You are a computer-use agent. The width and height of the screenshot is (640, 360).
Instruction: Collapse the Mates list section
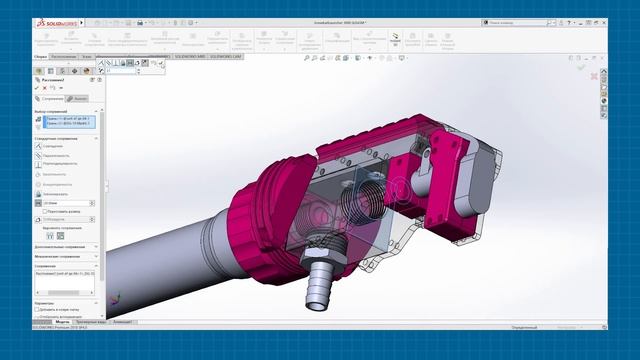click(x=96, y=266)
